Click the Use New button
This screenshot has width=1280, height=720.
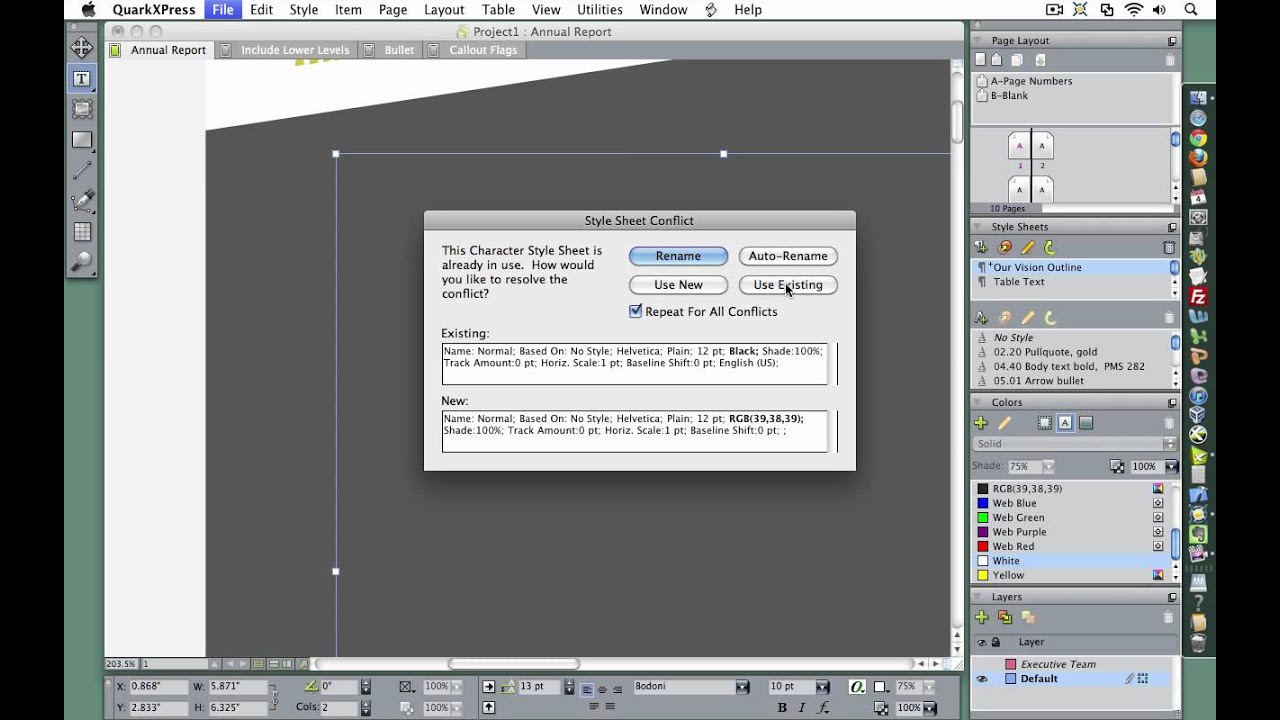point(678,285)
